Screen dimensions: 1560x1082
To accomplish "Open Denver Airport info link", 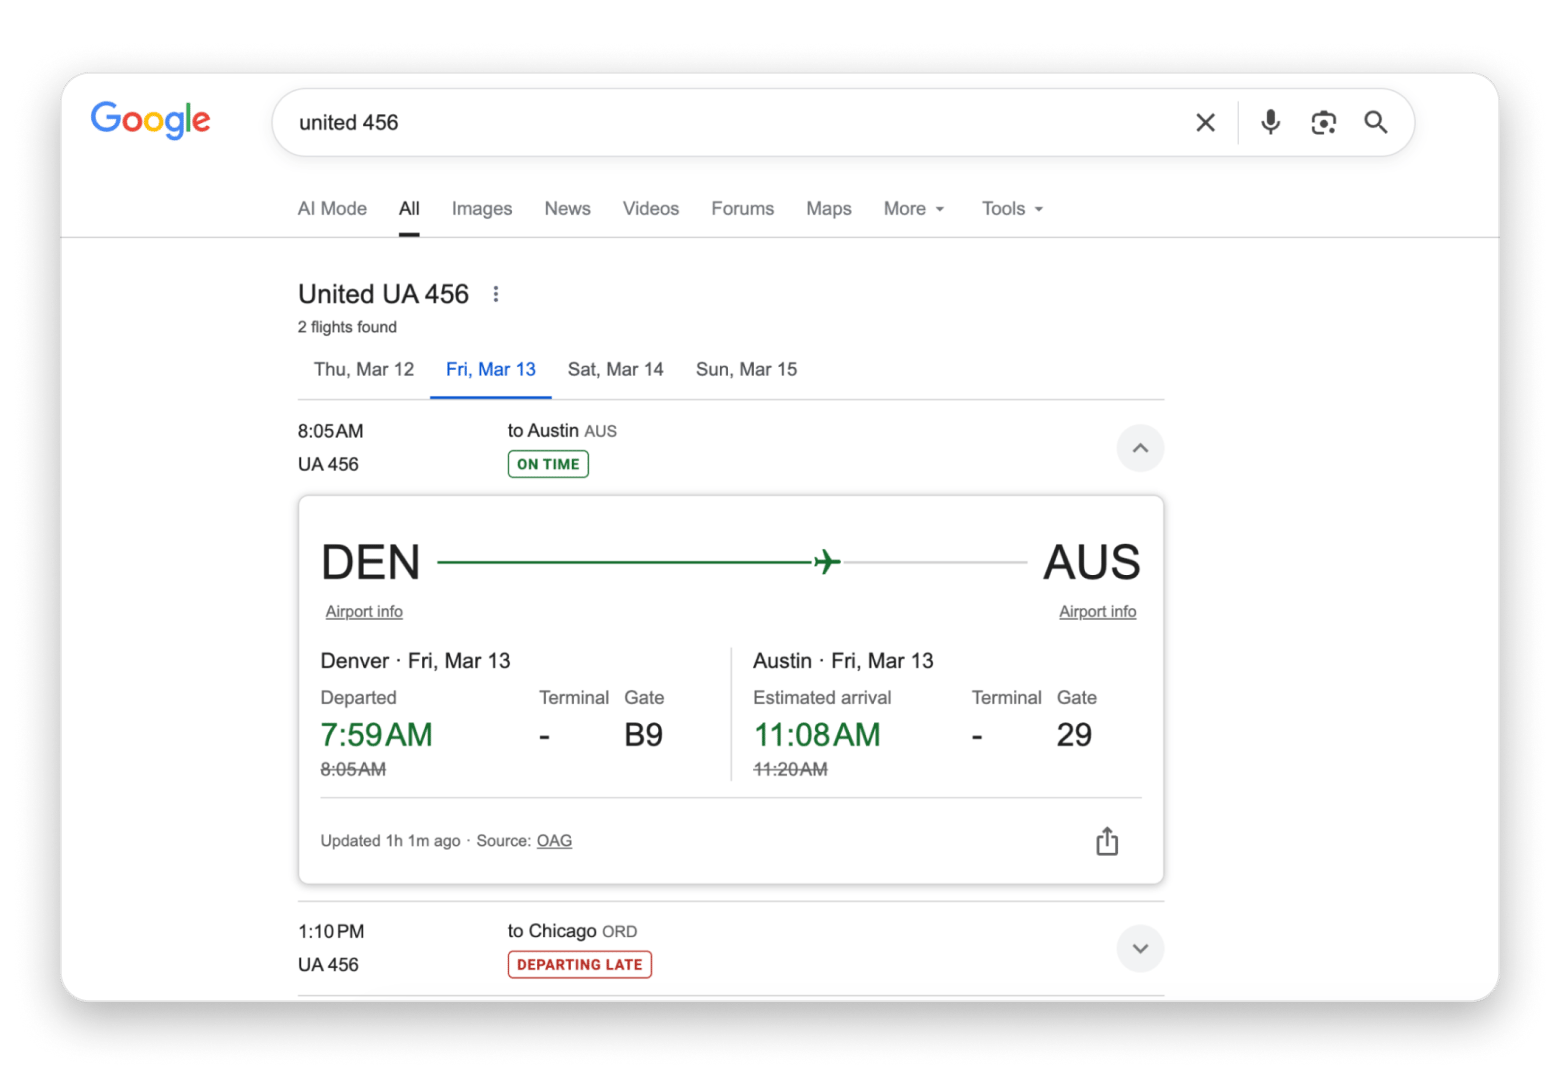I will click(x=364, y=611).
